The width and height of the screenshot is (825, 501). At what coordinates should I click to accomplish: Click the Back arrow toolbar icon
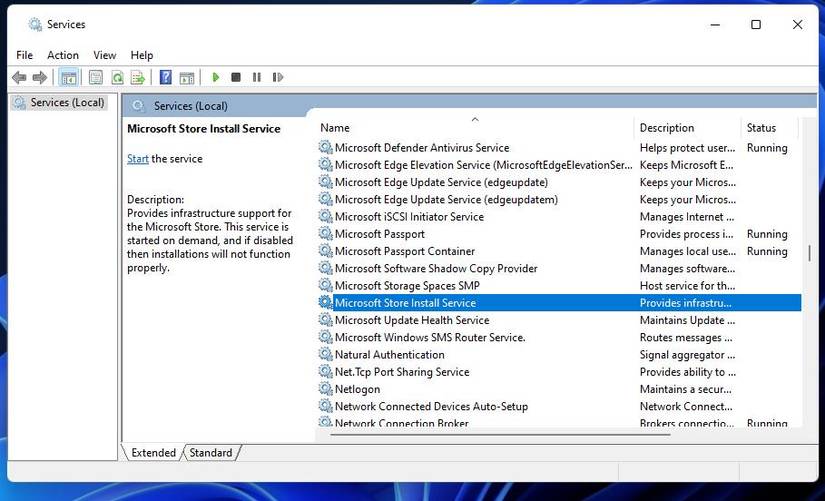(19, 77)
